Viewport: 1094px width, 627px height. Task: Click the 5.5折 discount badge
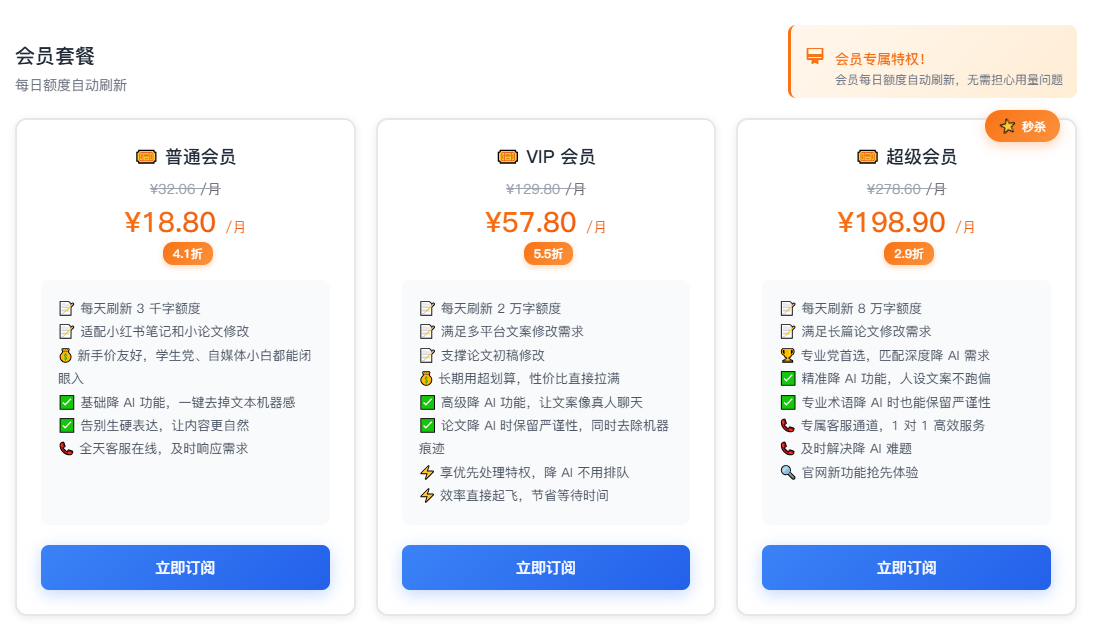pos(548,254)
